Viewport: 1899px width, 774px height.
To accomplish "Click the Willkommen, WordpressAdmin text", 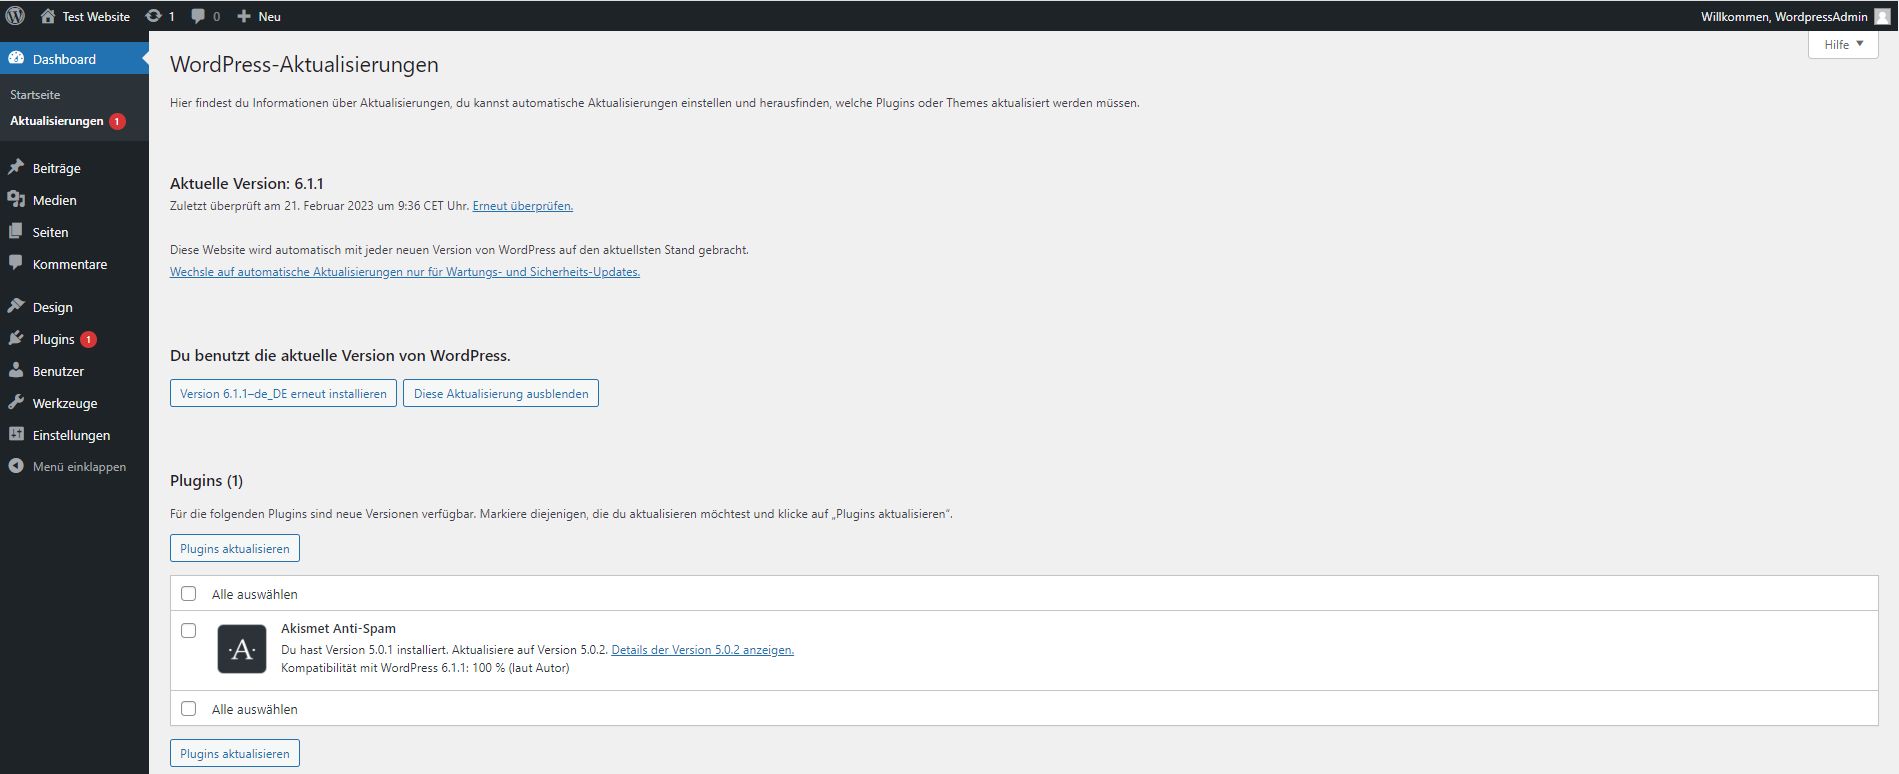I will coord(1784,16).
